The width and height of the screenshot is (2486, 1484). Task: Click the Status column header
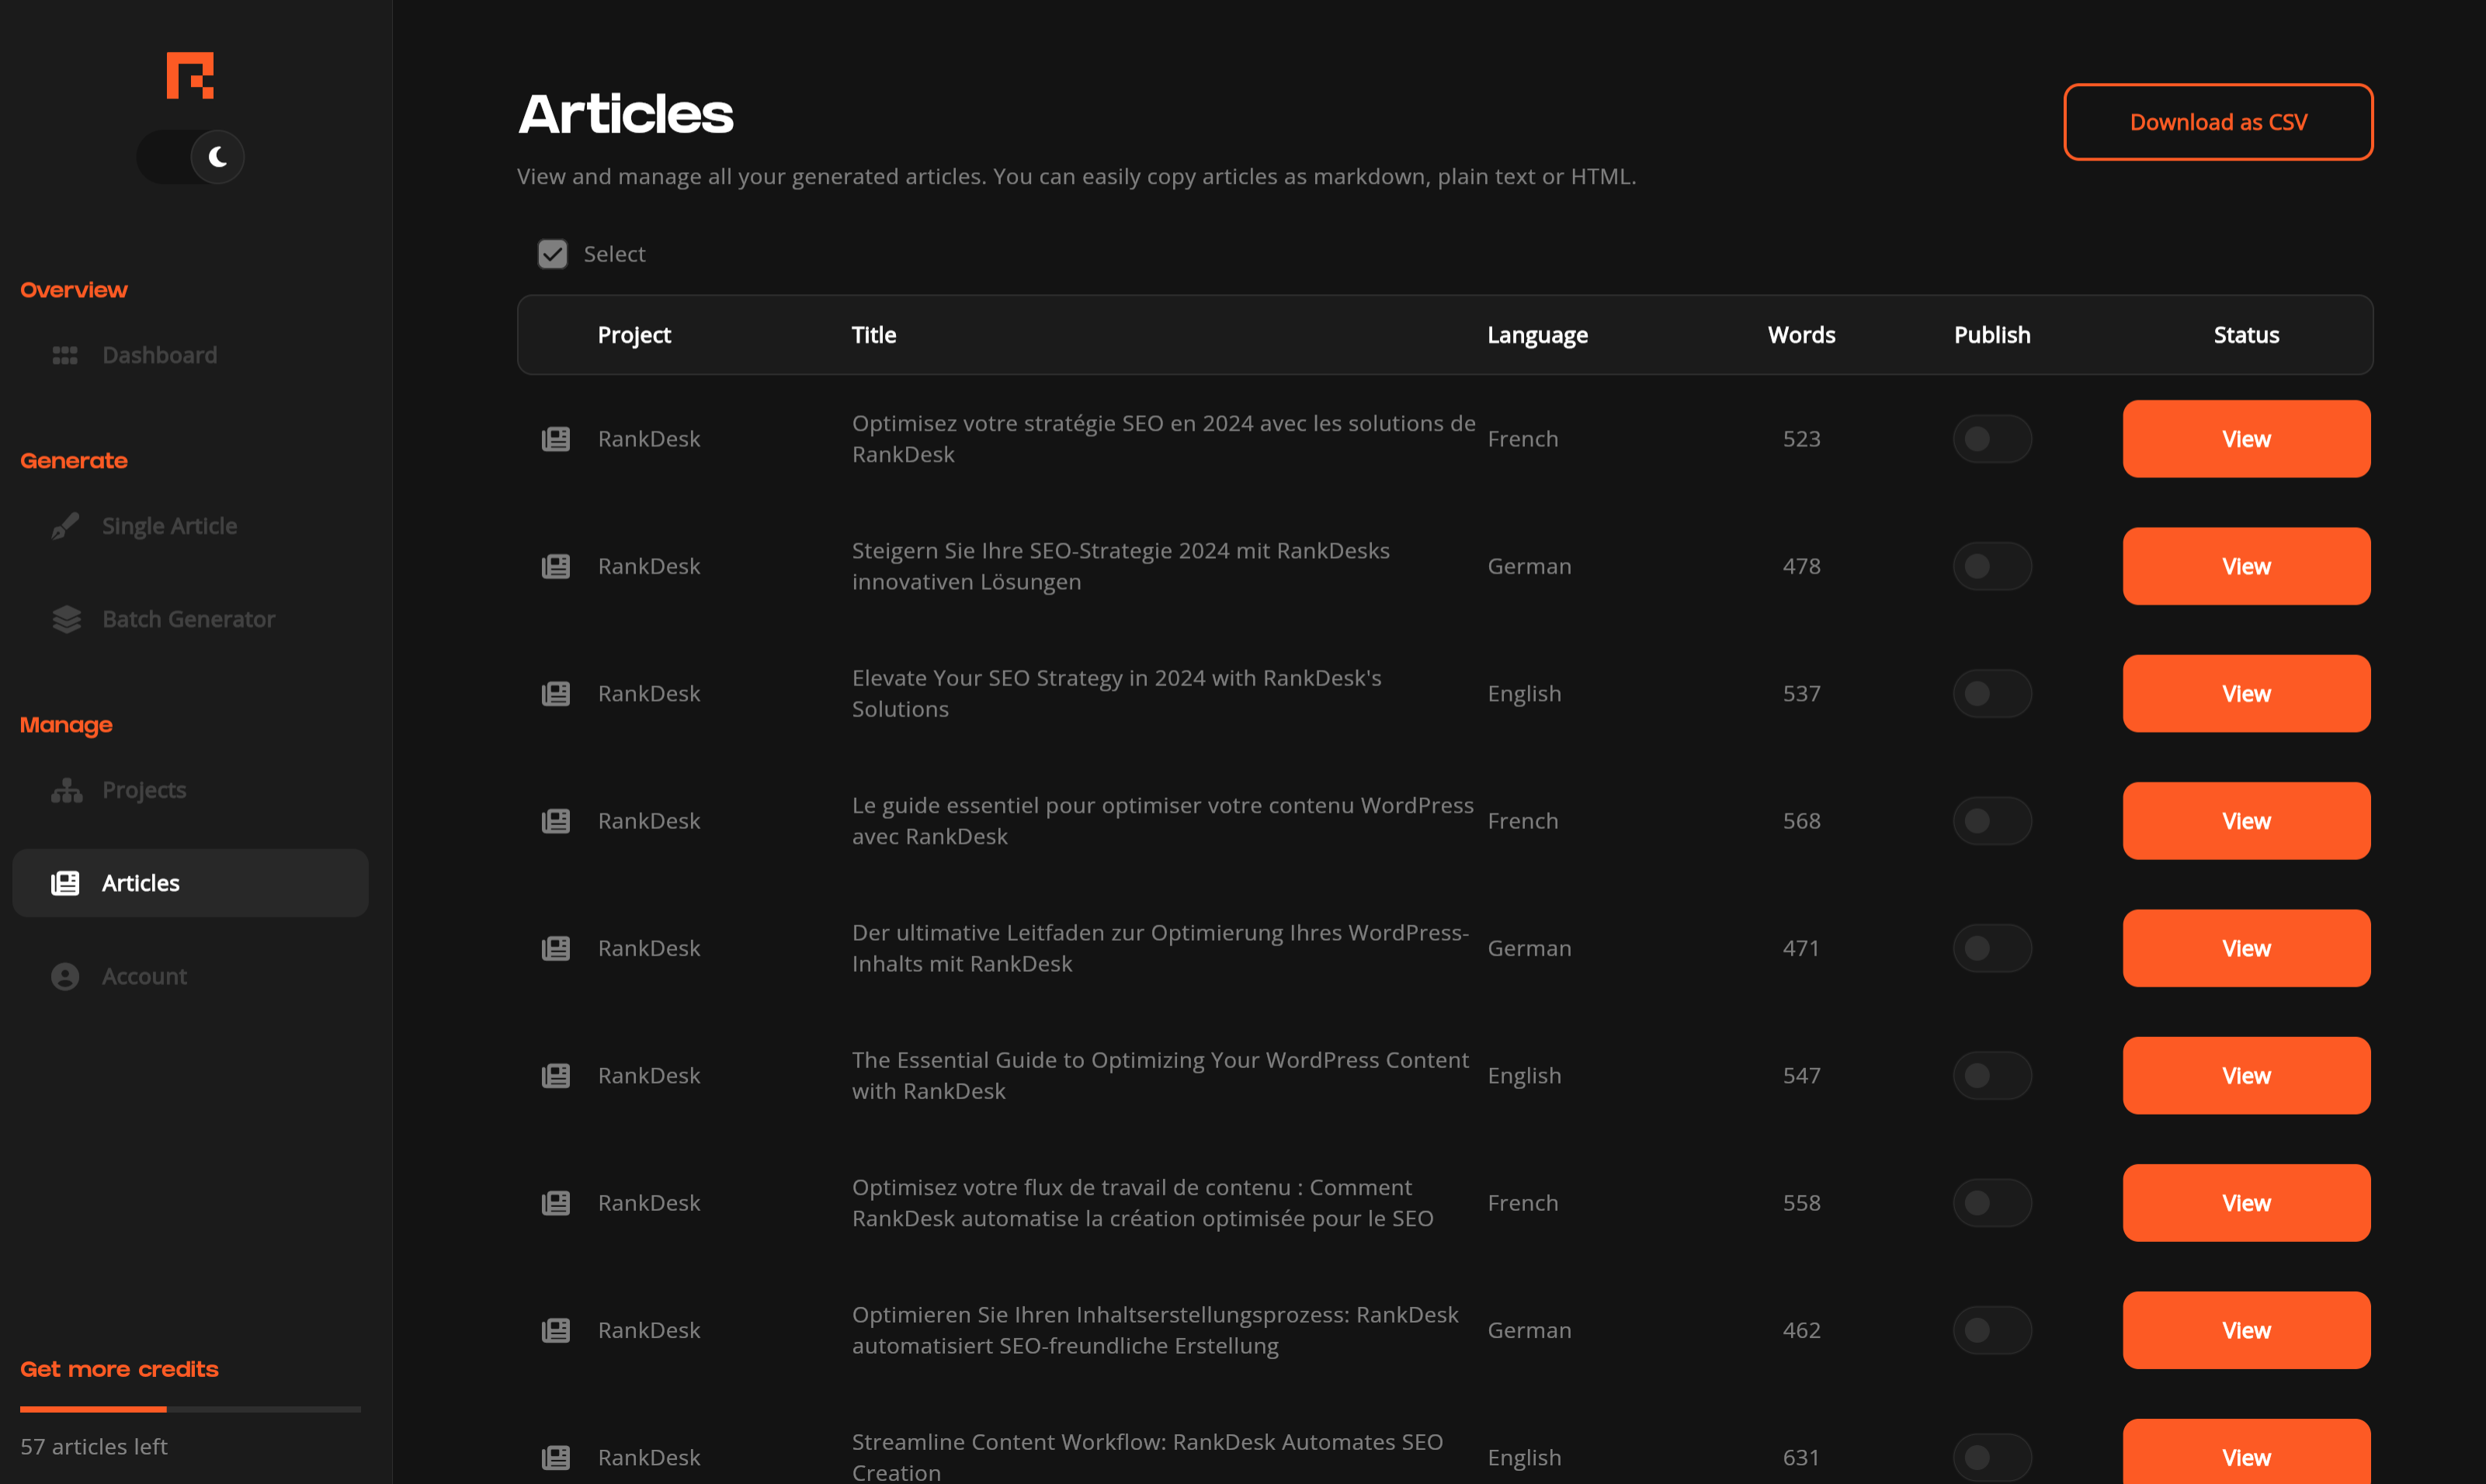pos(2246,335)
